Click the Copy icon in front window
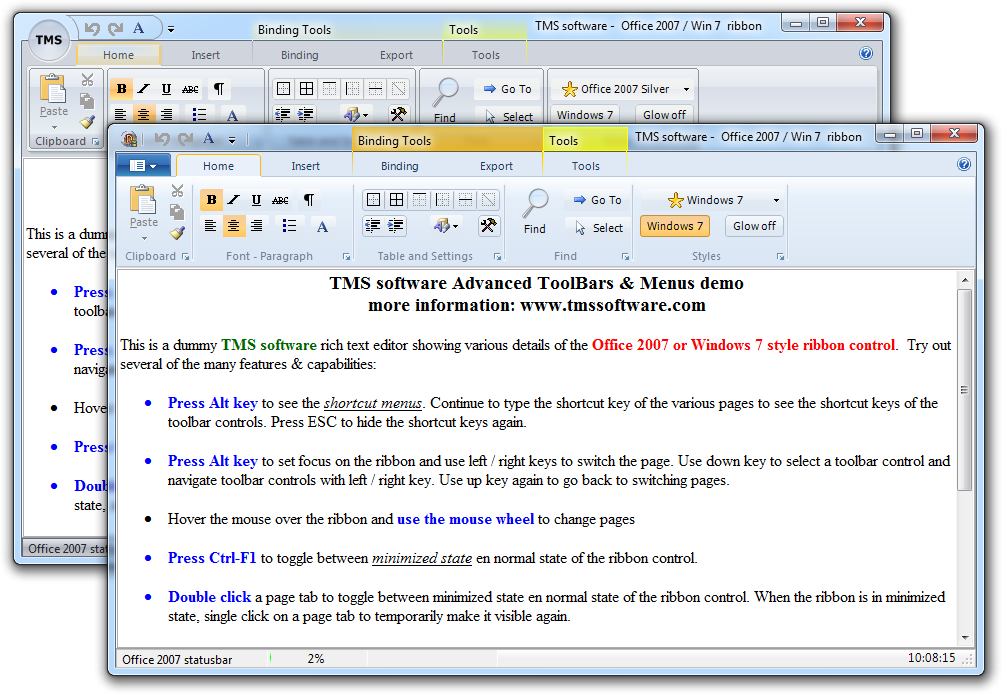 [177, 212]
